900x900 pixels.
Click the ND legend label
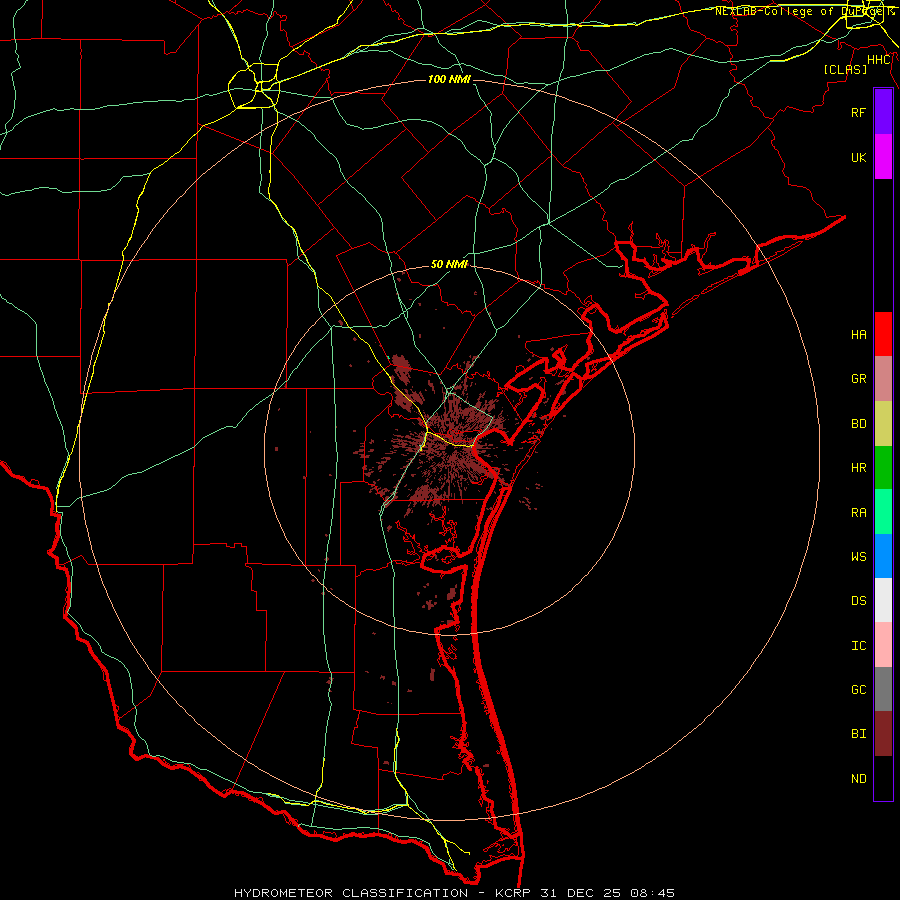(858, 779)
